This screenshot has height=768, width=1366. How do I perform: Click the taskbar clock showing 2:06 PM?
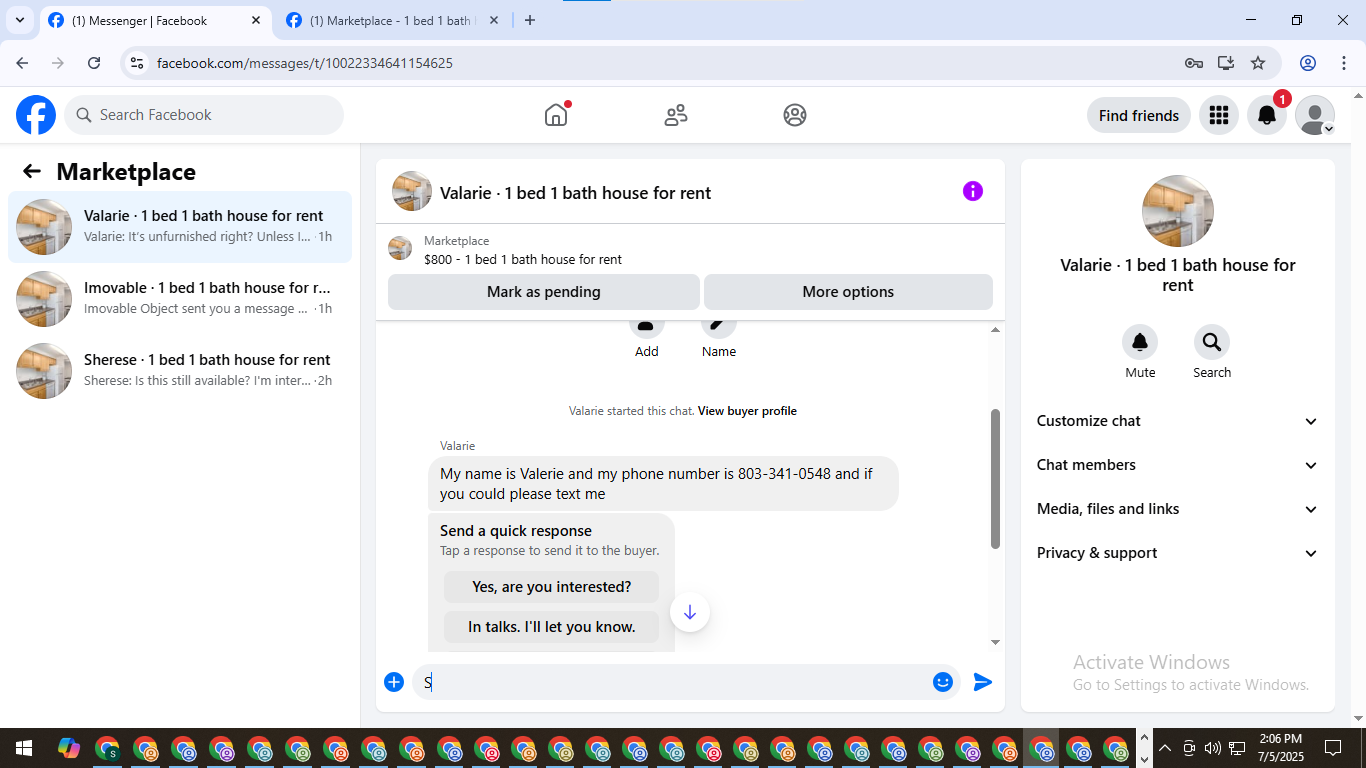point(1280,748)
